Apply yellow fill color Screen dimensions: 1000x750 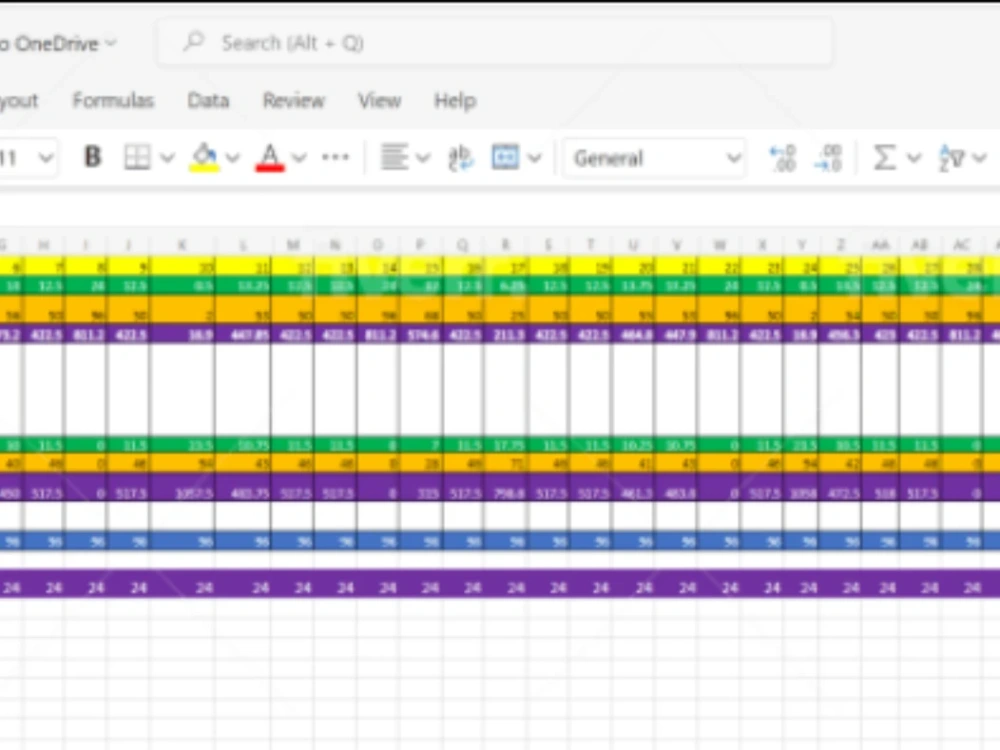tap(204, 157)
